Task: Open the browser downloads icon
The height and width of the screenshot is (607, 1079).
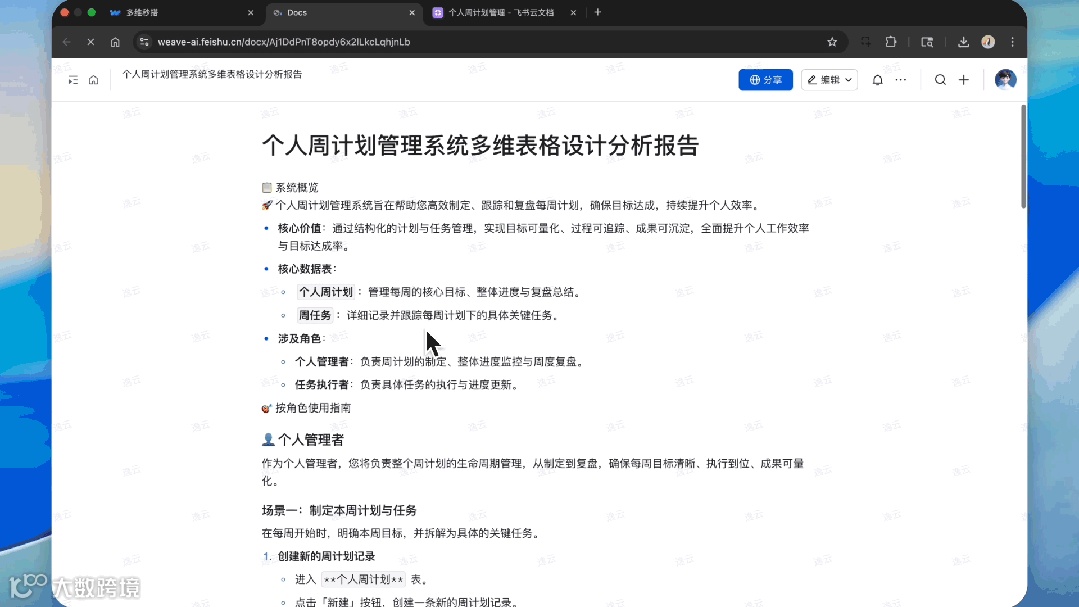Action: (963, 42)
